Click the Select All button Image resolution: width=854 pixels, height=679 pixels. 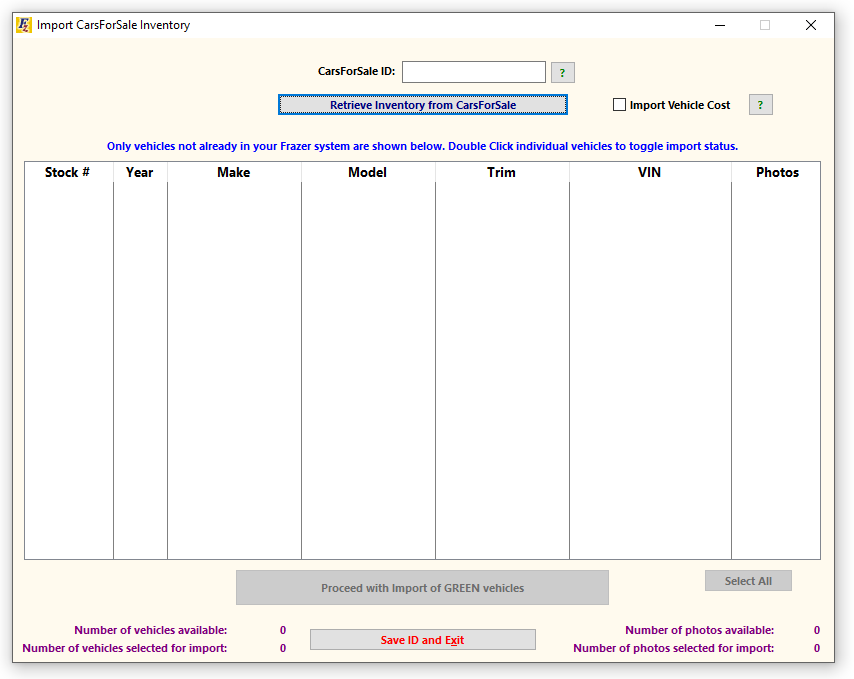point(748,581)
